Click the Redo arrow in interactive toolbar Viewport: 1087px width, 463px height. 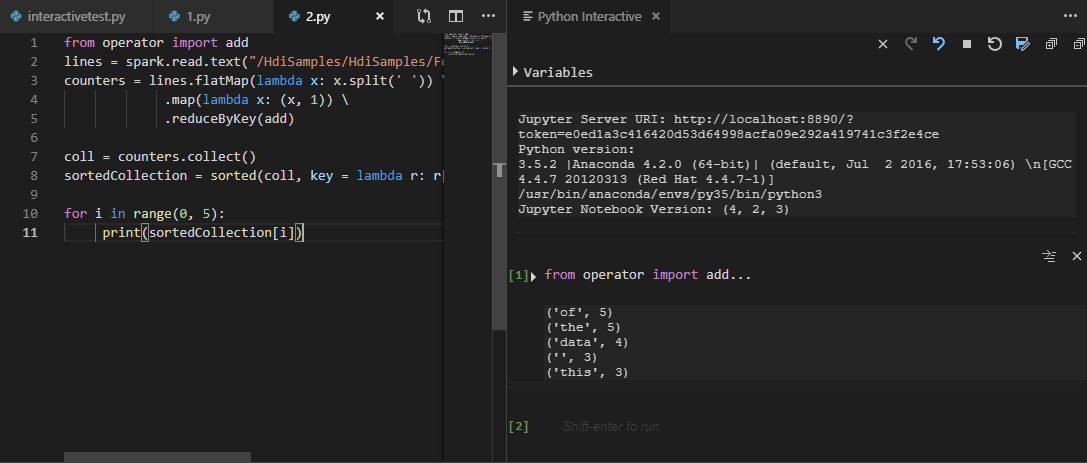click(x=911, y=44)
